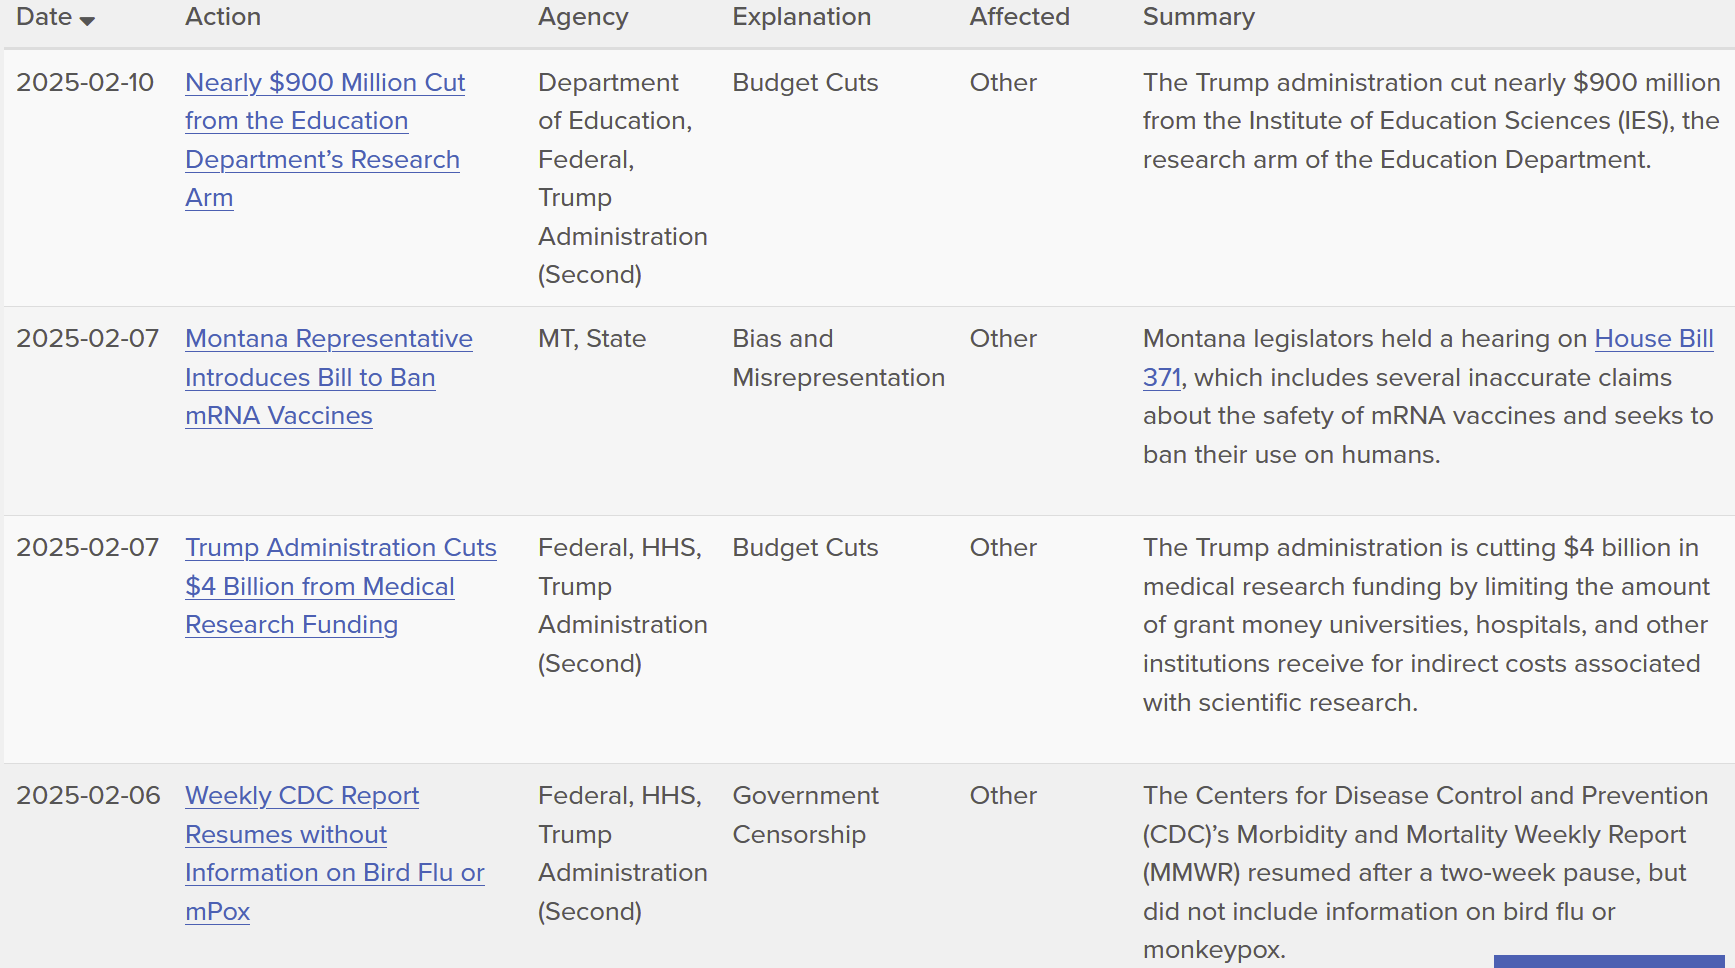
Task: Open Trump Administration Cuts $4 Billion link
Action: click(341, 586)
